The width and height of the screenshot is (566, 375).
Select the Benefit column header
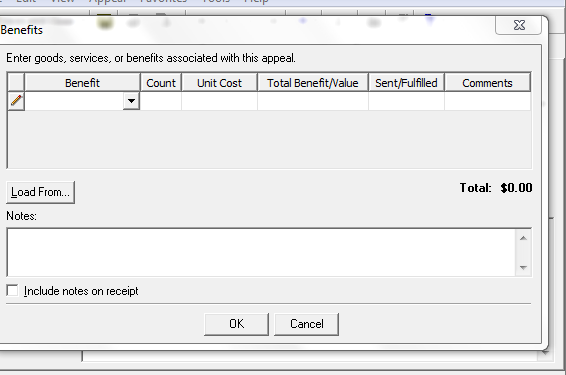[82, 83]
